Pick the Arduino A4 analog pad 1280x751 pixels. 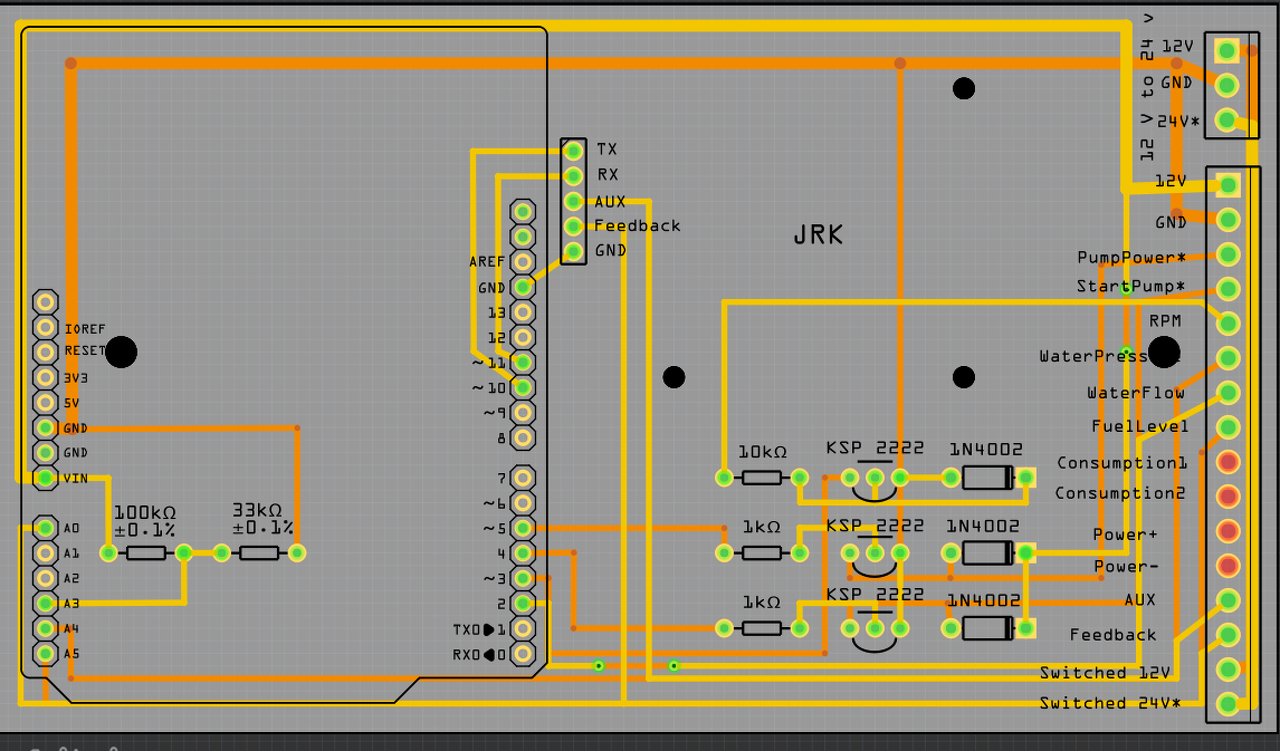click(45, 628)
